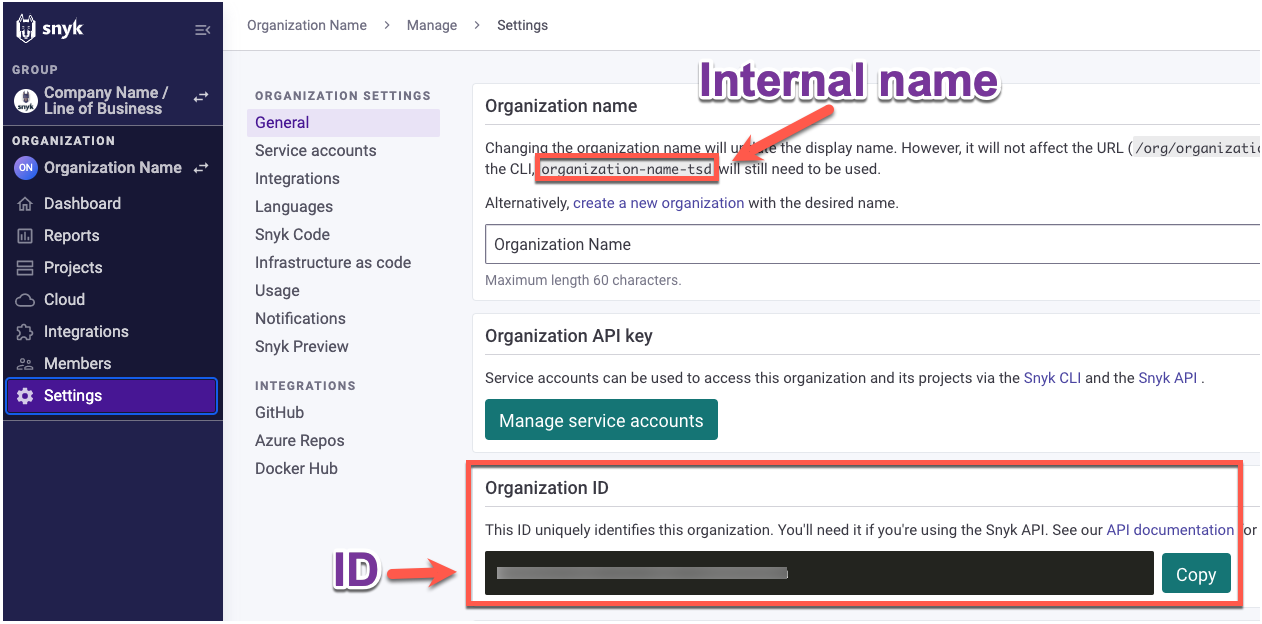
Task: Click the organization-name-tsd code text
Action: pos(627,169)
